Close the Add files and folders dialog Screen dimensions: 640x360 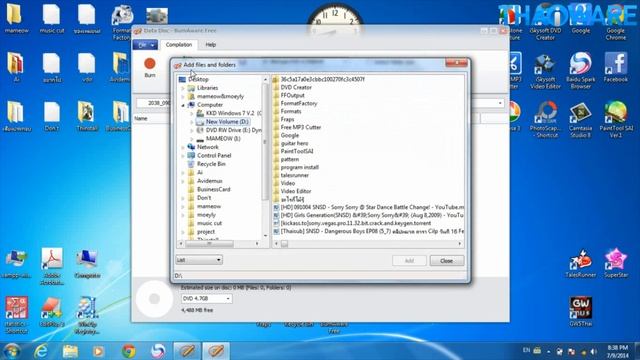tap(456, 62)
